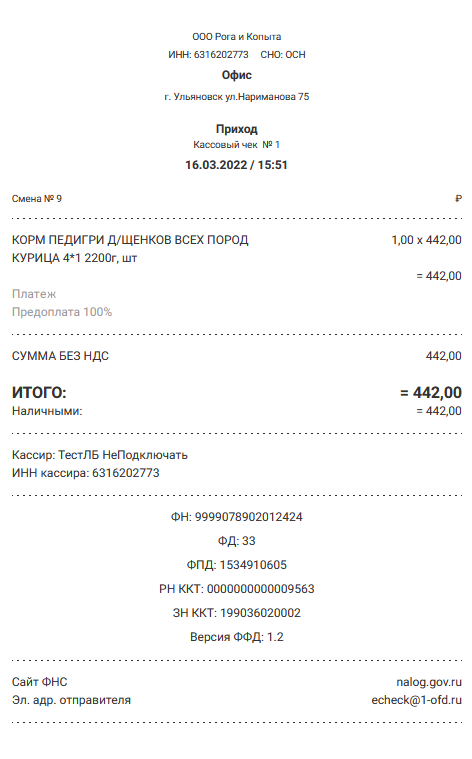Click the Приход heading
Screen dimensions: 472x759
[236, 129]
